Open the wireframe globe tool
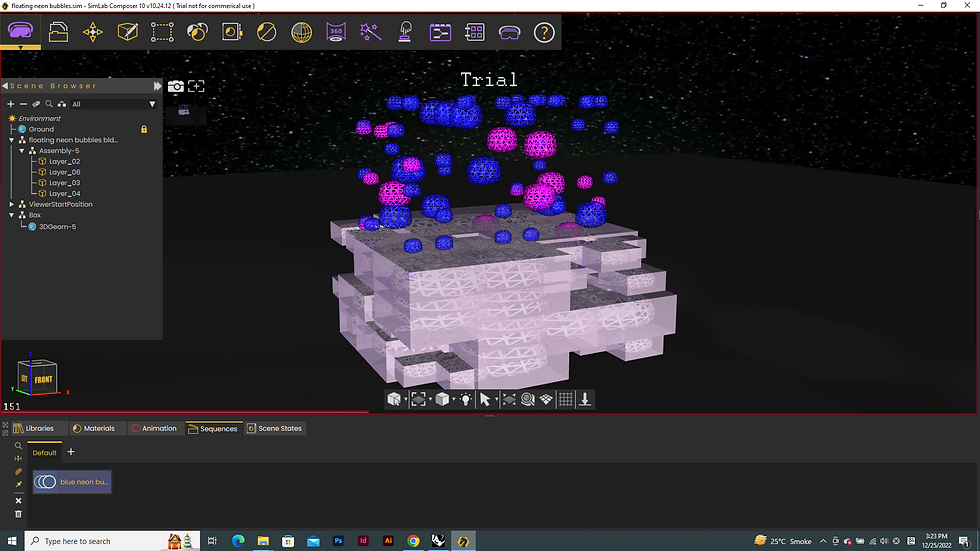980x551 pixels. tap(301, 32)
